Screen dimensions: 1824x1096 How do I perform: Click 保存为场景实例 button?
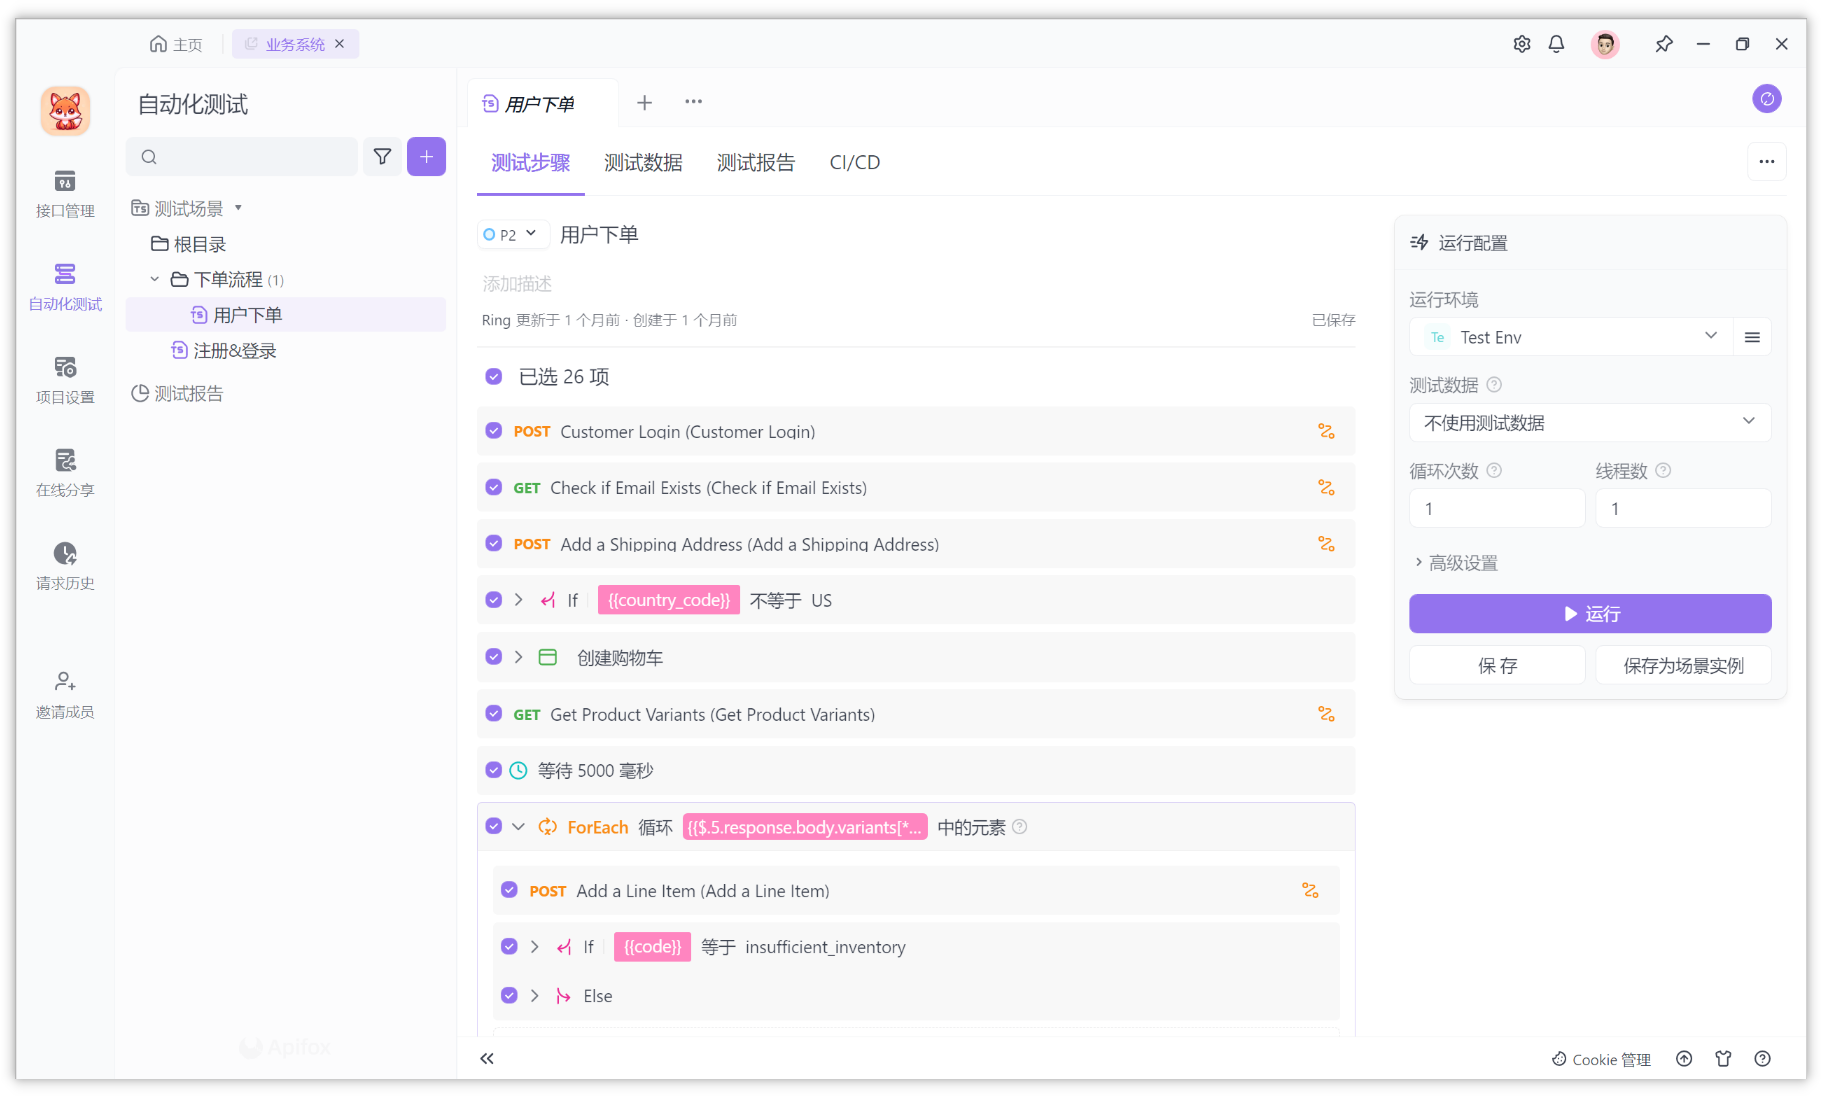coord(1682,664)
